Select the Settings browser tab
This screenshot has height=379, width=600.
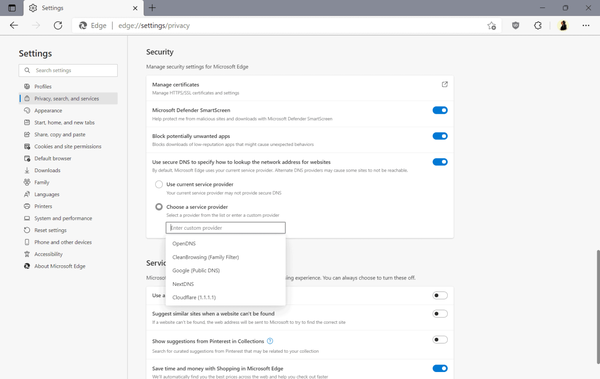[x=83, y=8]
